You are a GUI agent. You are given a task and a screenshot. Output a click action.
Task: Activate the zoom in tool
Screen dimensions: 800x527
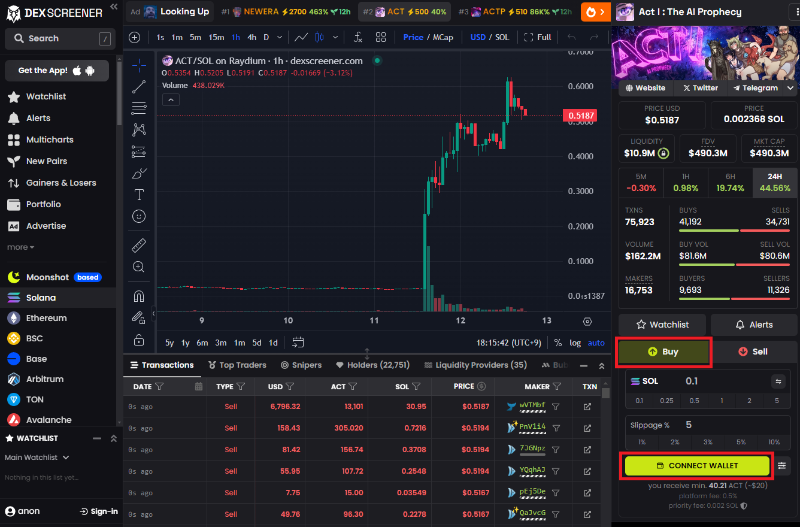point(139,267)
